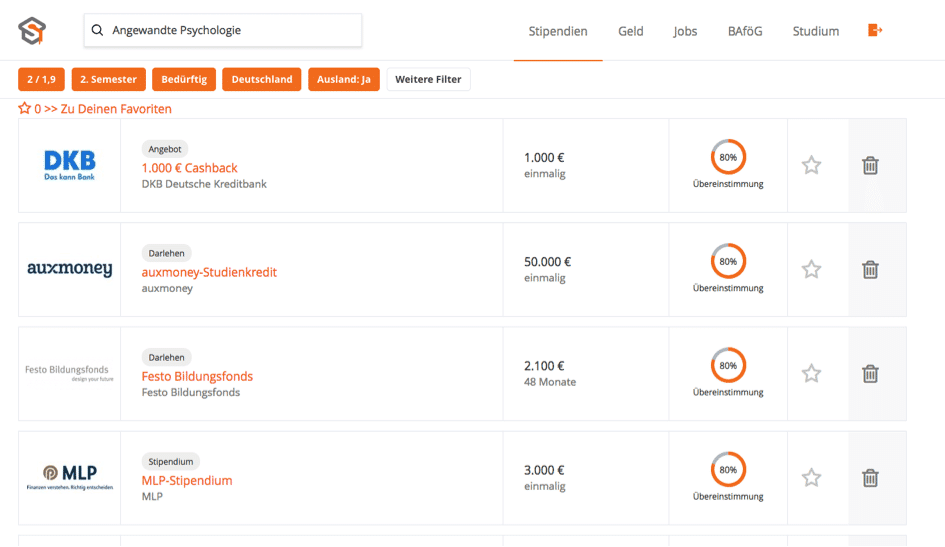
Task: Open Weitere Filter options
Action: pyautogui.click(x=428, y=79)
